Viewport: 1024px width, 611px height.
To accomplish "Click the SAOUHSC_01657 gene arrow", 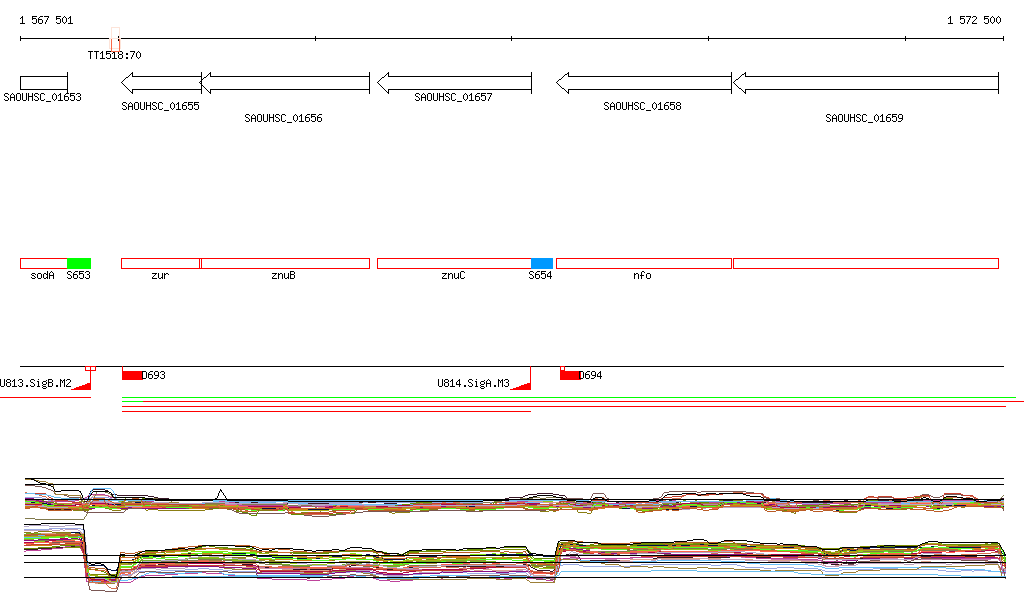I will [x=453, y=82].
